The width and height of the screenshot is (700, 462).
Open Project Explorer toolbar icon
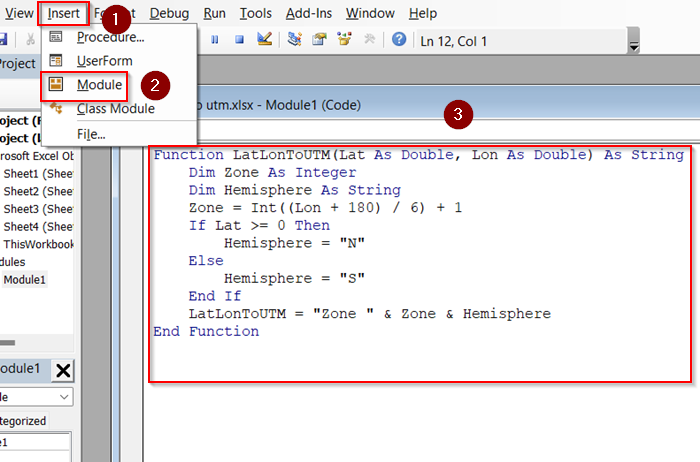coord(294,39)
